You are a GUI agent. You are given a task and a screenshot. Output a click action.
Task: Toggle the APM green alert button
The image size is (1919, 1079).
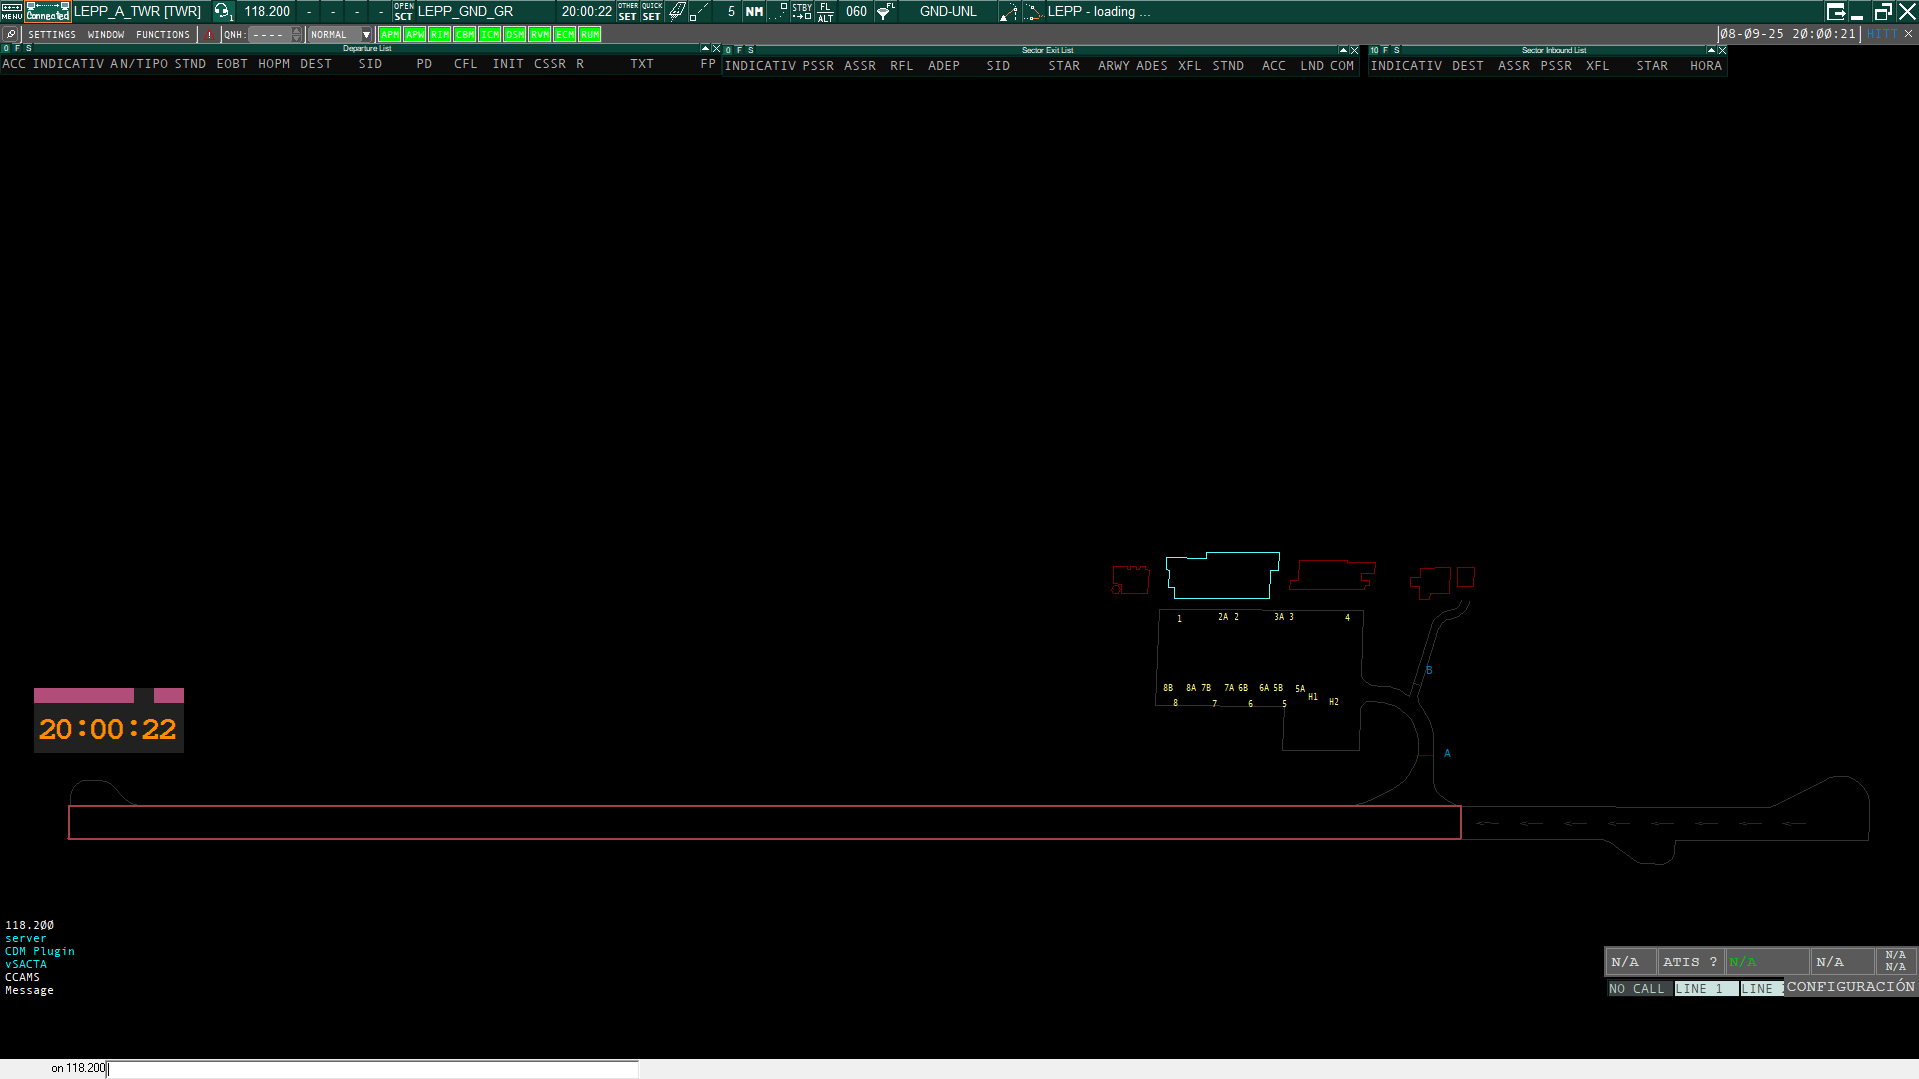coord(389,35)
